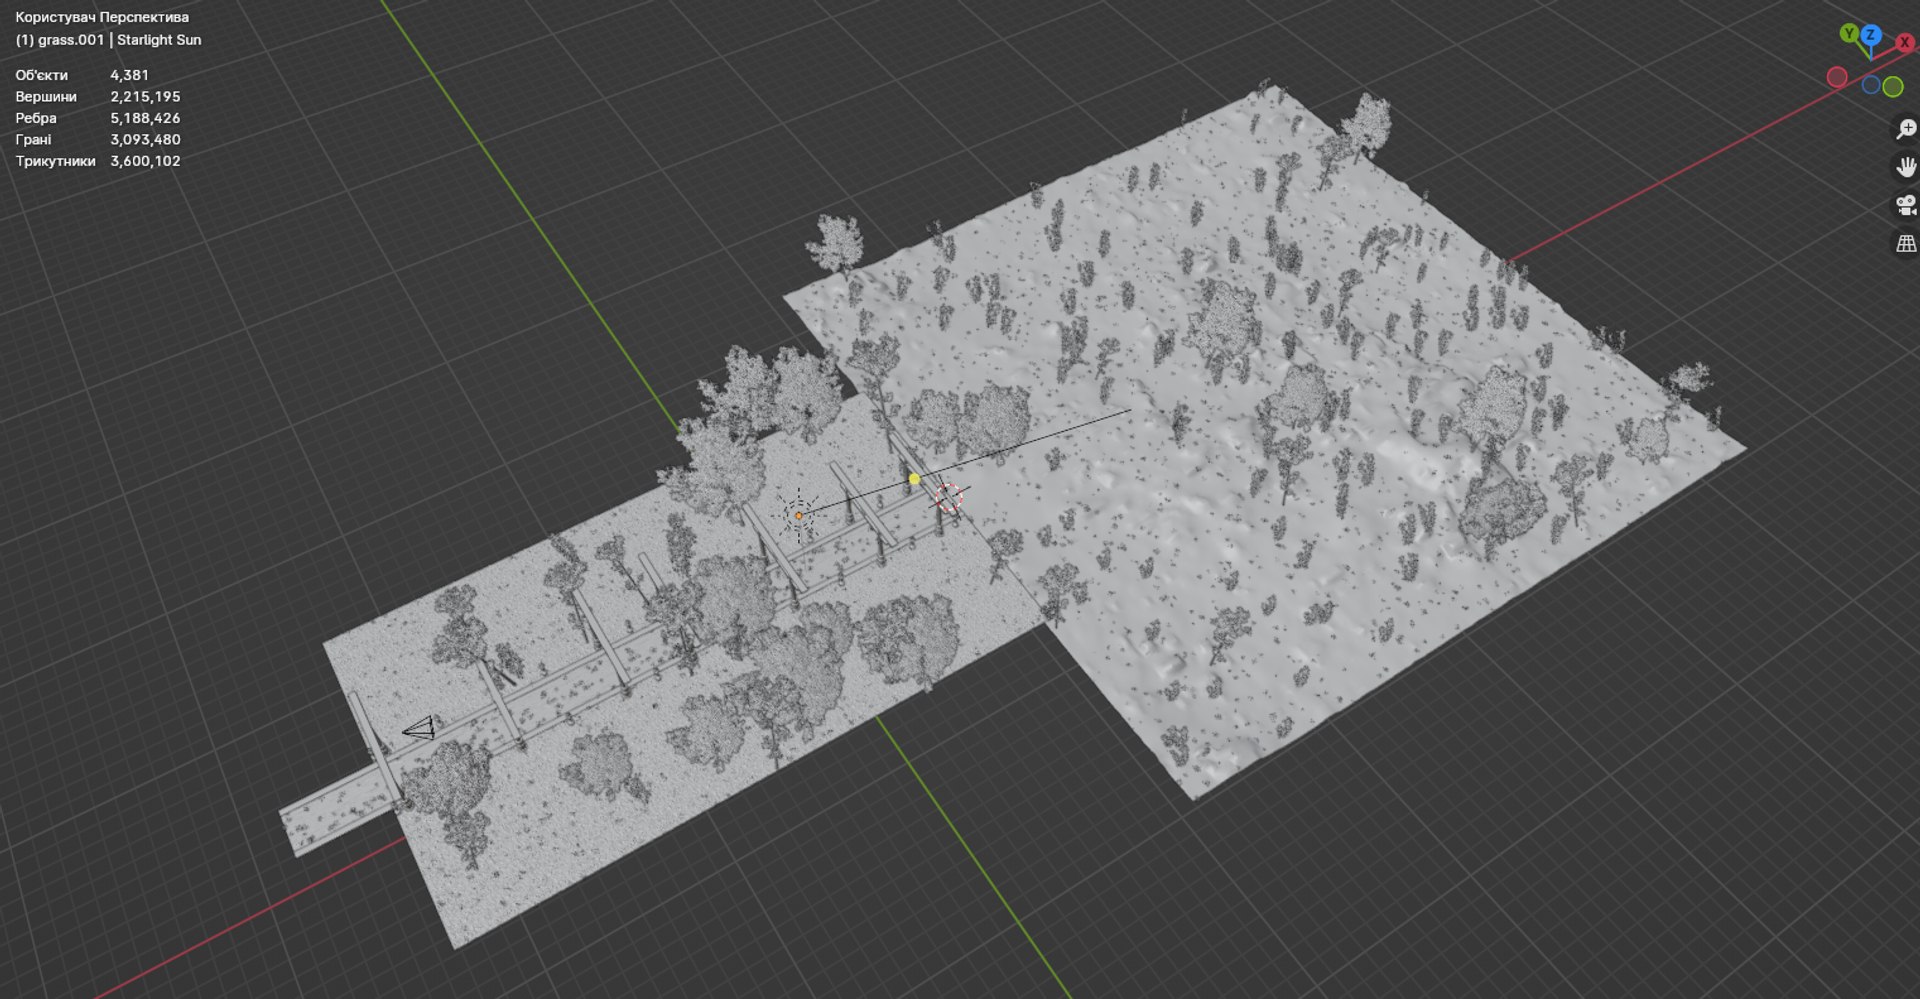The height and width of the screenshot is (999, 1920).
Task: Click the zoom magnifier viewport icon
Action: tap(1906, 129)
